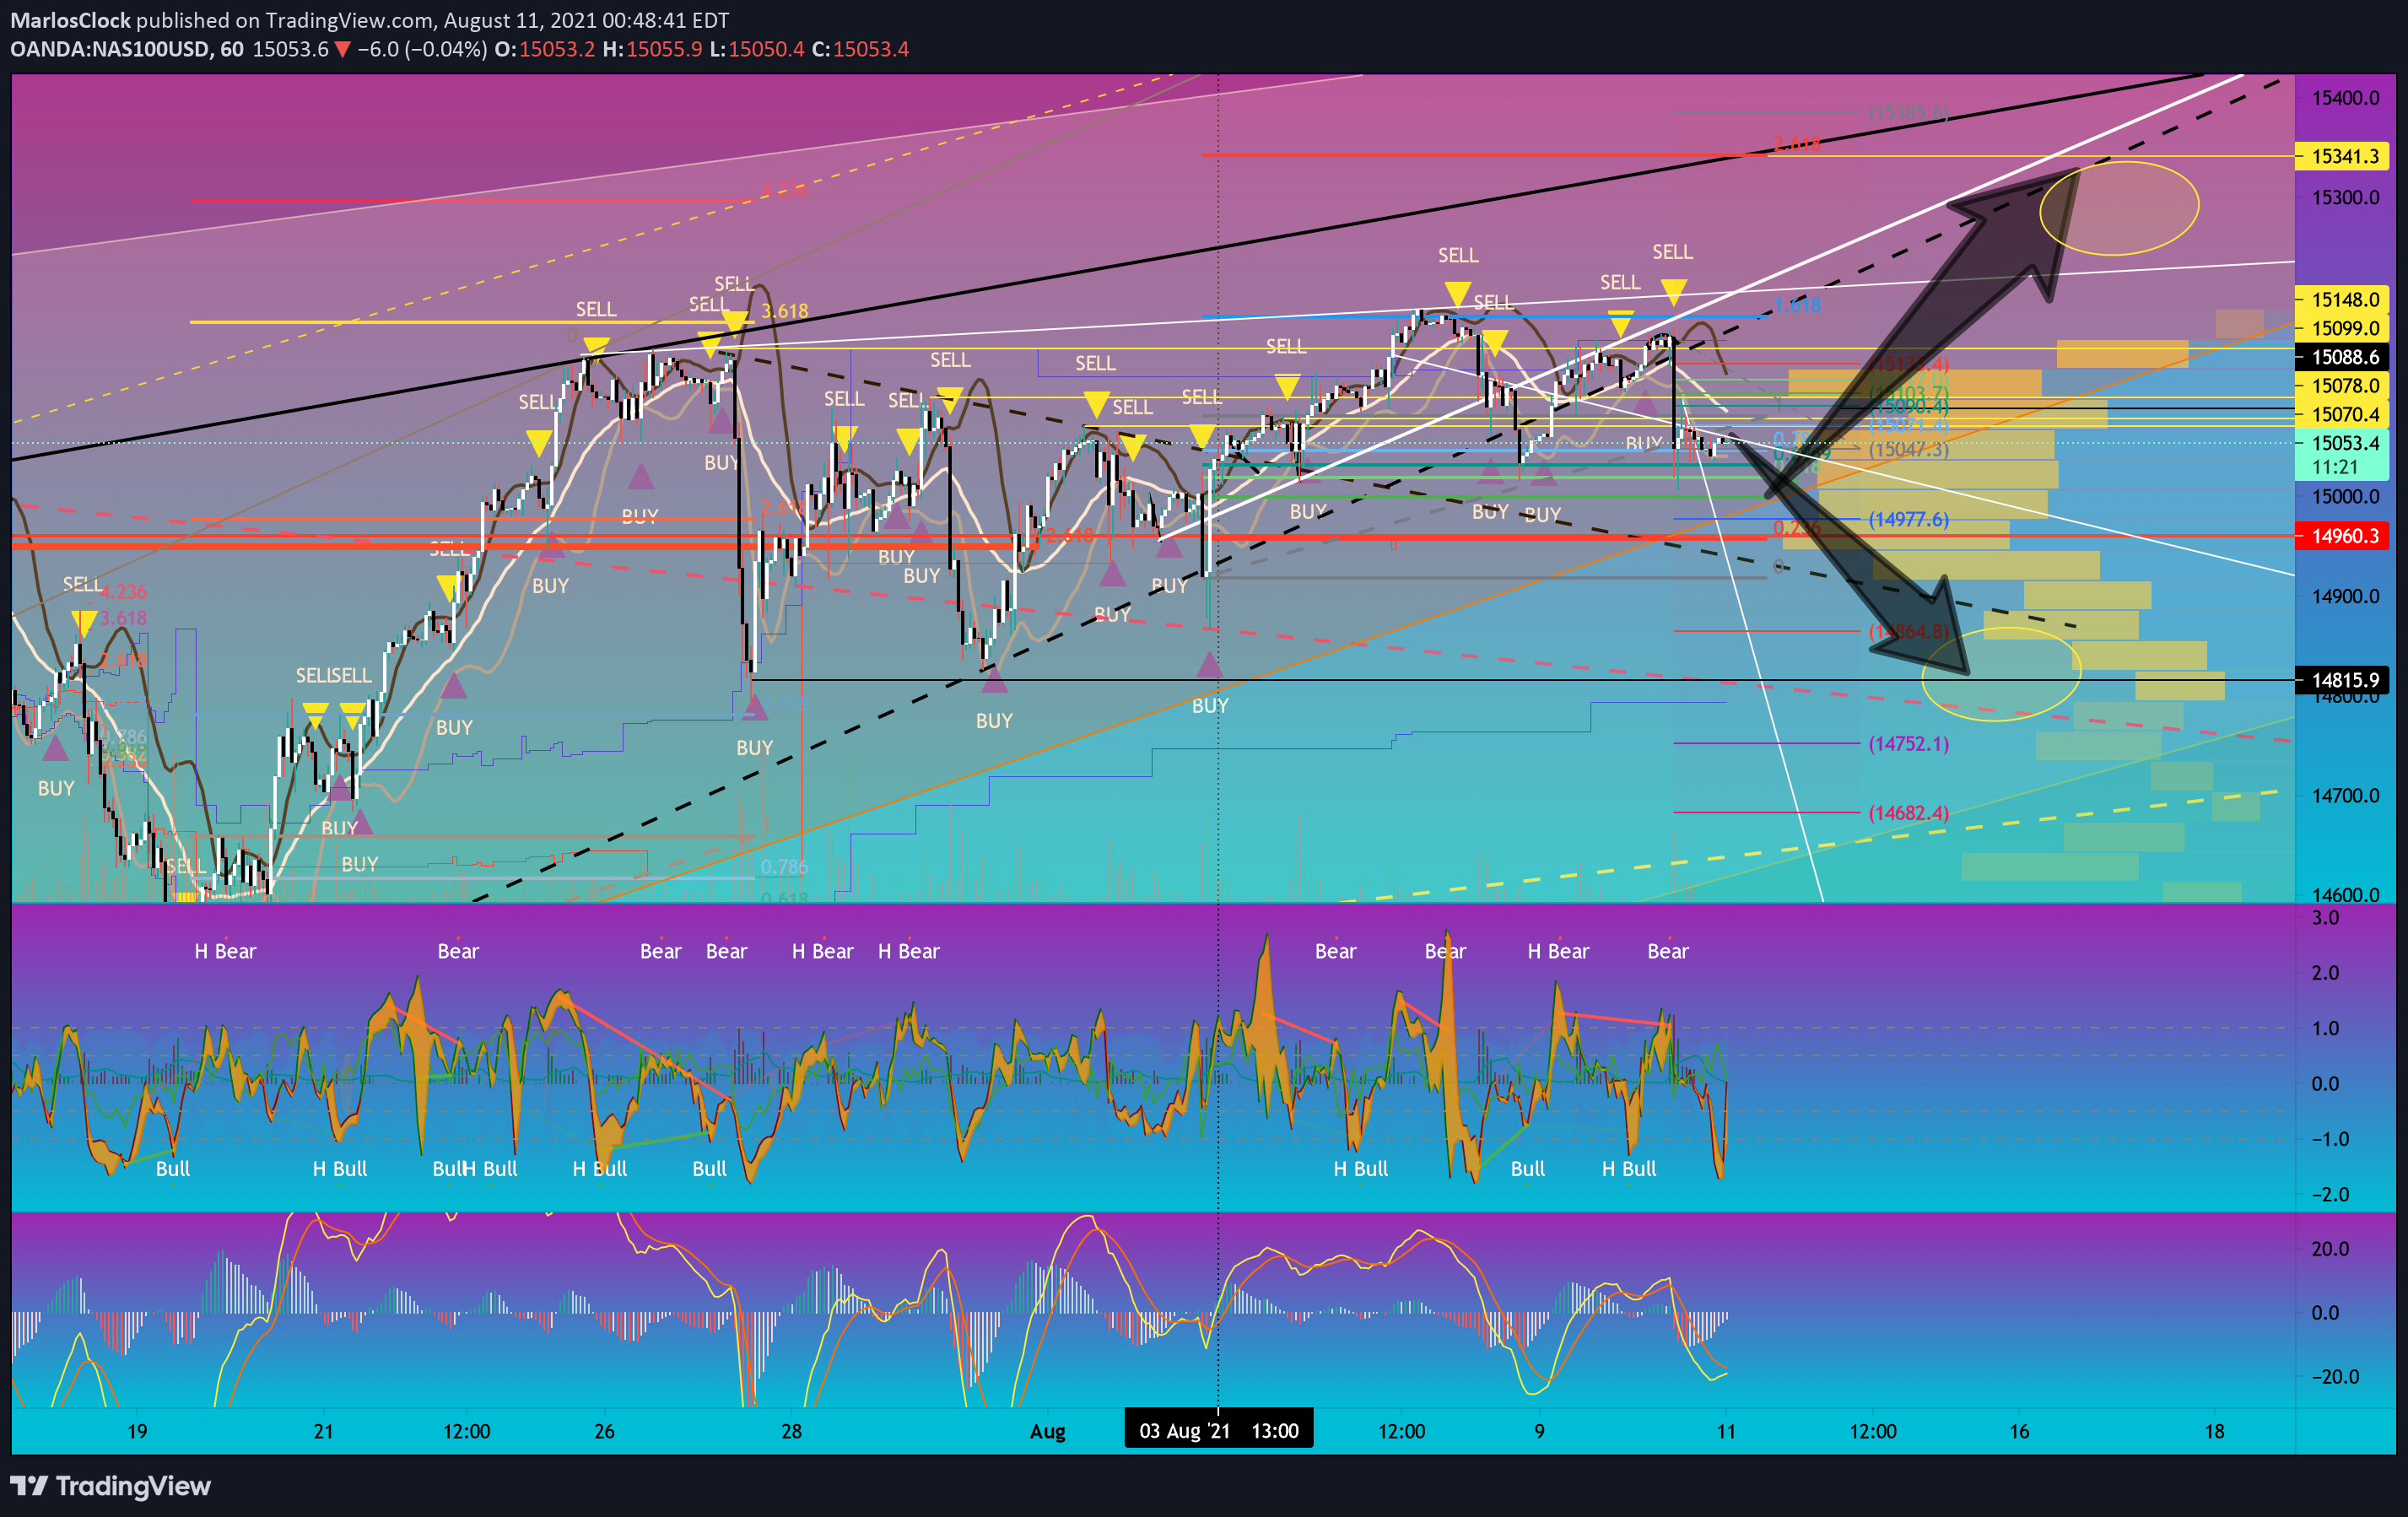Click the MarlosClock publisher name
Viewport: 2408px width, 1517px height.
[70, 20]
